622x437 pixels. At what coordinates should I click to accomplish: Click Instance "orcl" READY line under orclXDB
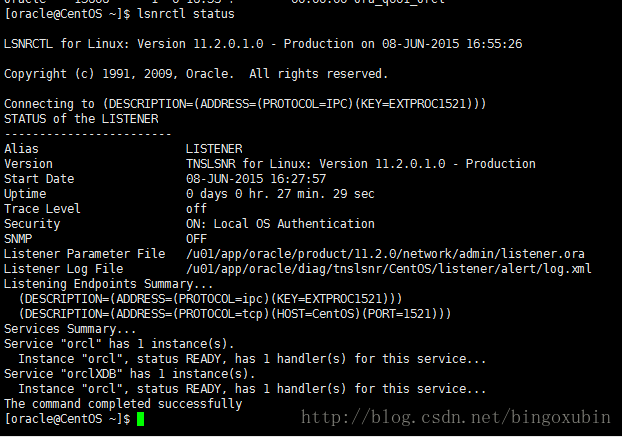[x=252, y=389]
